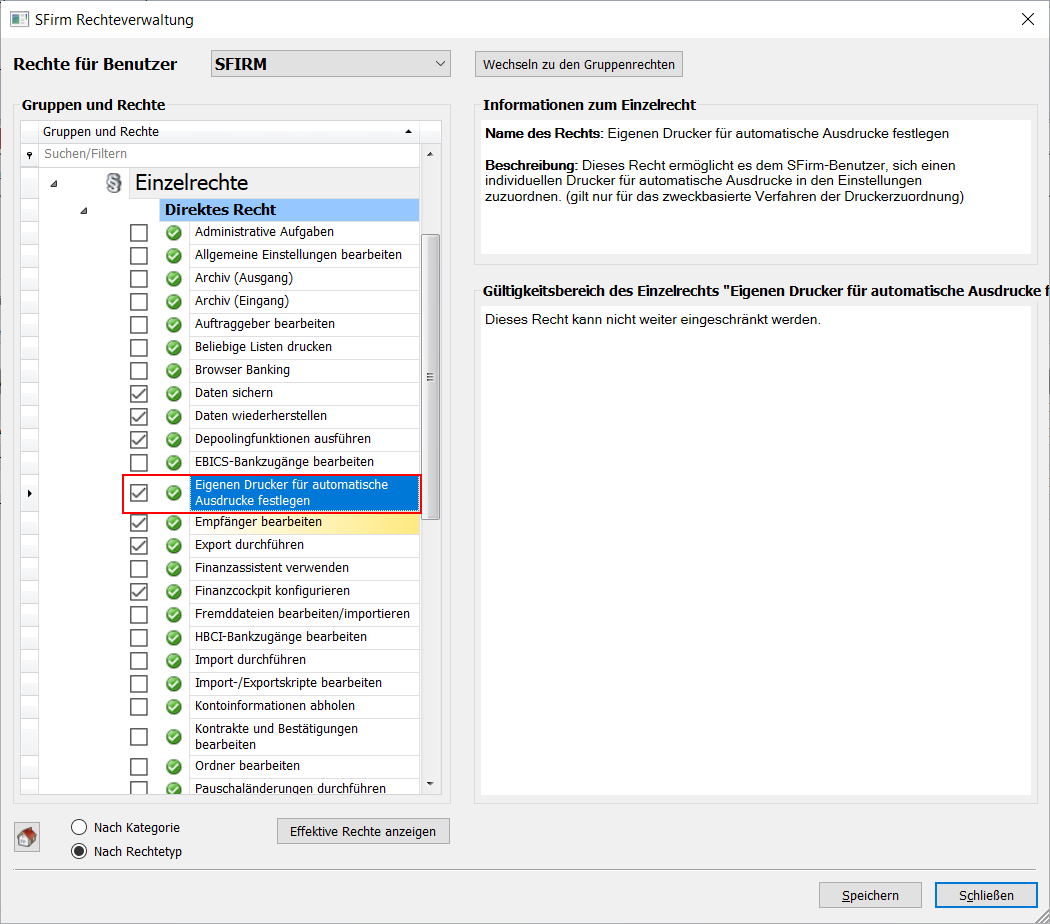The height and width of the screenshot is (924, 1050).
Task: Click the green status icon for Daten sichern
Action: pos(173,394)
